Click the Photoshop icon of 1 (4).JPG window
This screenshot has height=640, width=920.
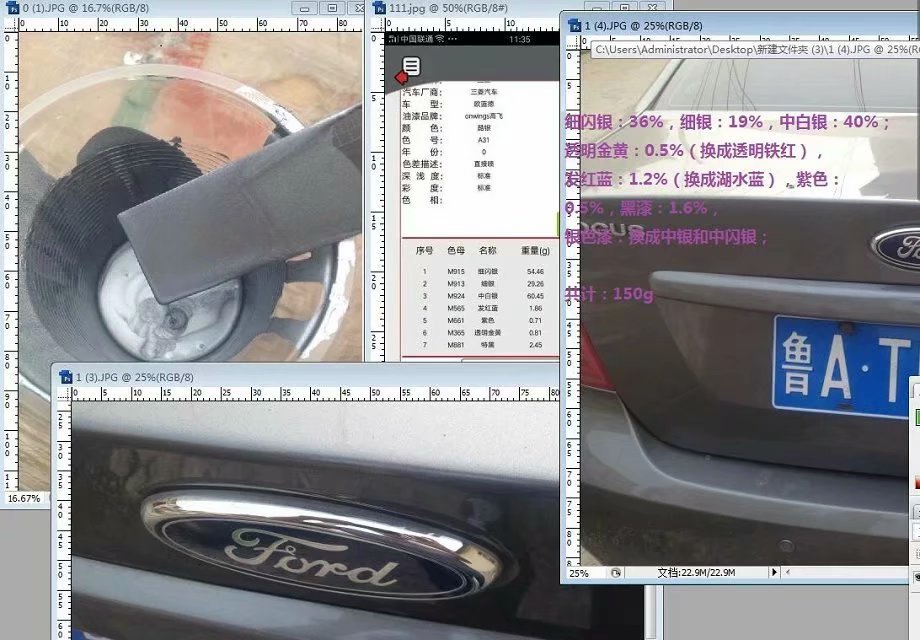(574, 25)
